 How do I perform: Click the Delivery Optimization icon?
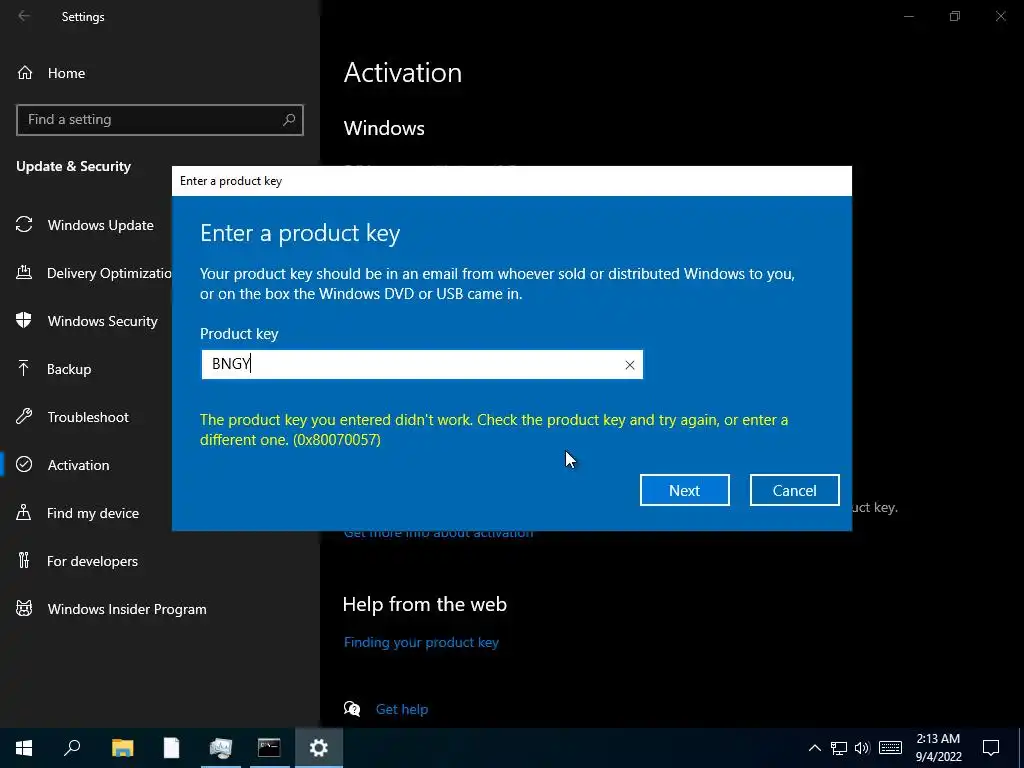[24, 272]
